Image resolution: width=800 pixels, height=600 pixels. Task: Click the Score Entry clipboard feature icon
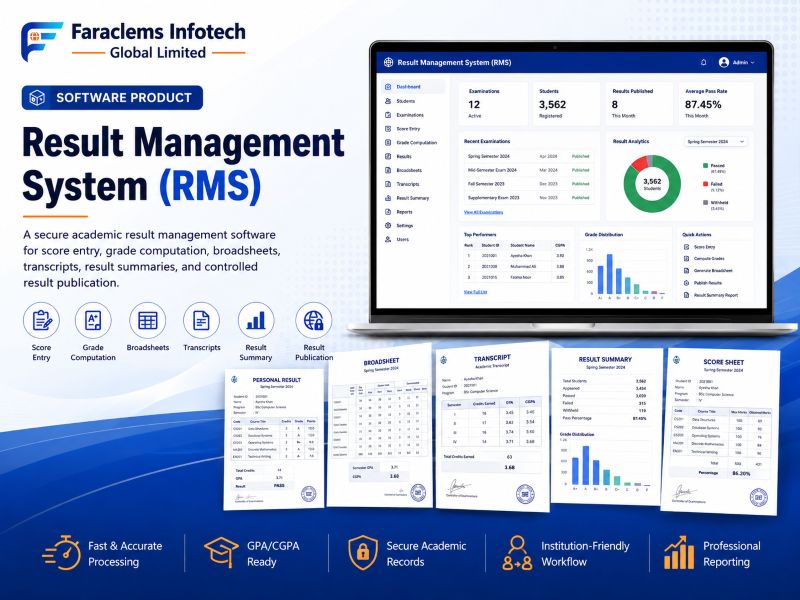pos(41,320)
